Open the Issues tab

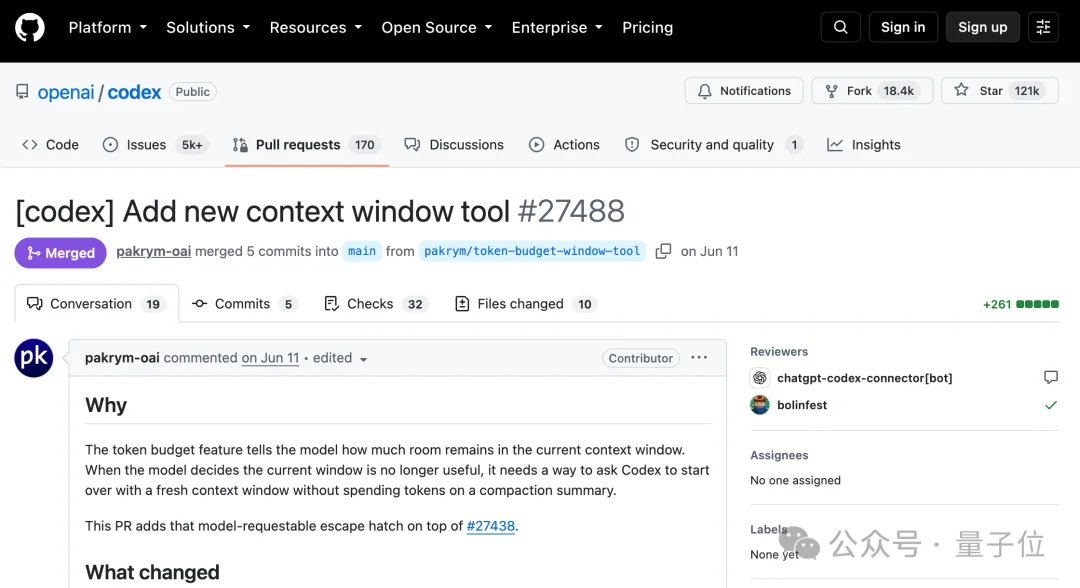154,145
